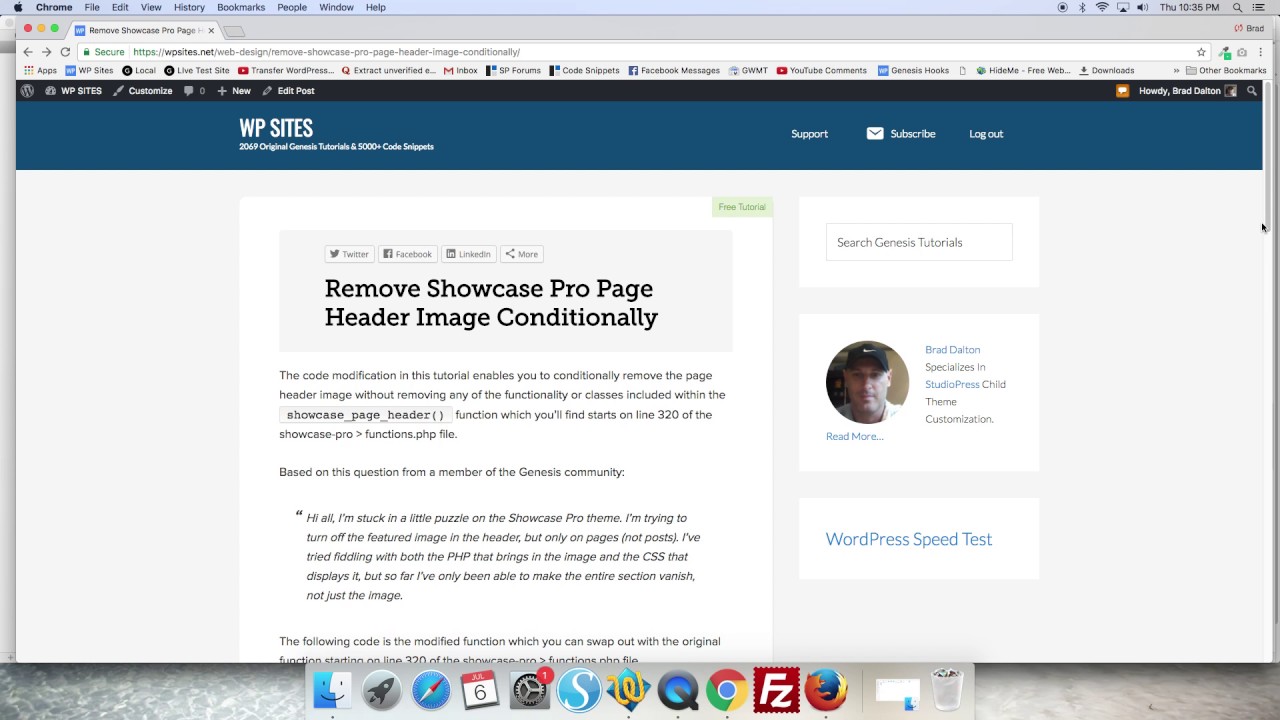Open the Brad Dalton author link
1280x720 pixels.
pos(952,350)
